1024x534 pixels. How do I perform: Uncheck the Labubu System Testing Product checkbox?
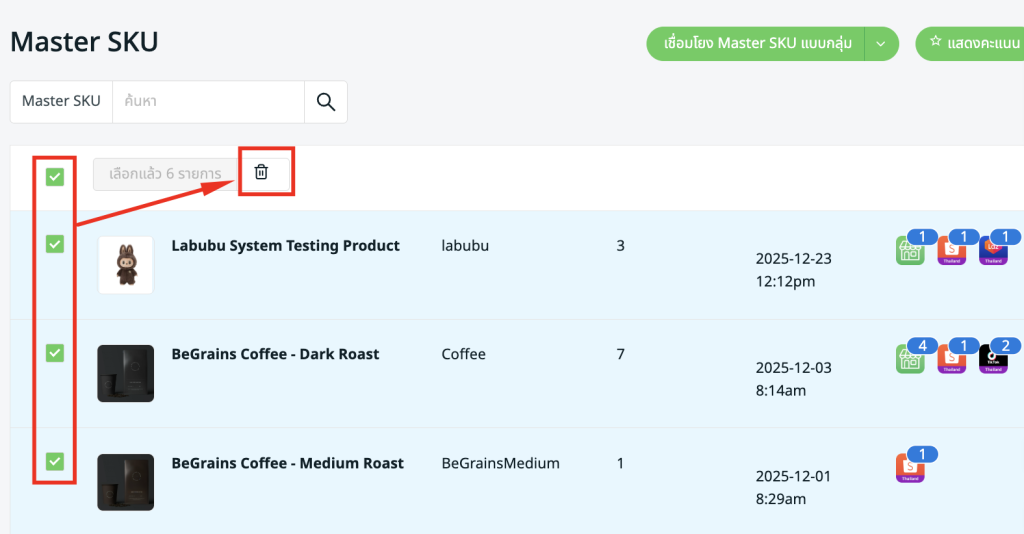pos(55,244)
